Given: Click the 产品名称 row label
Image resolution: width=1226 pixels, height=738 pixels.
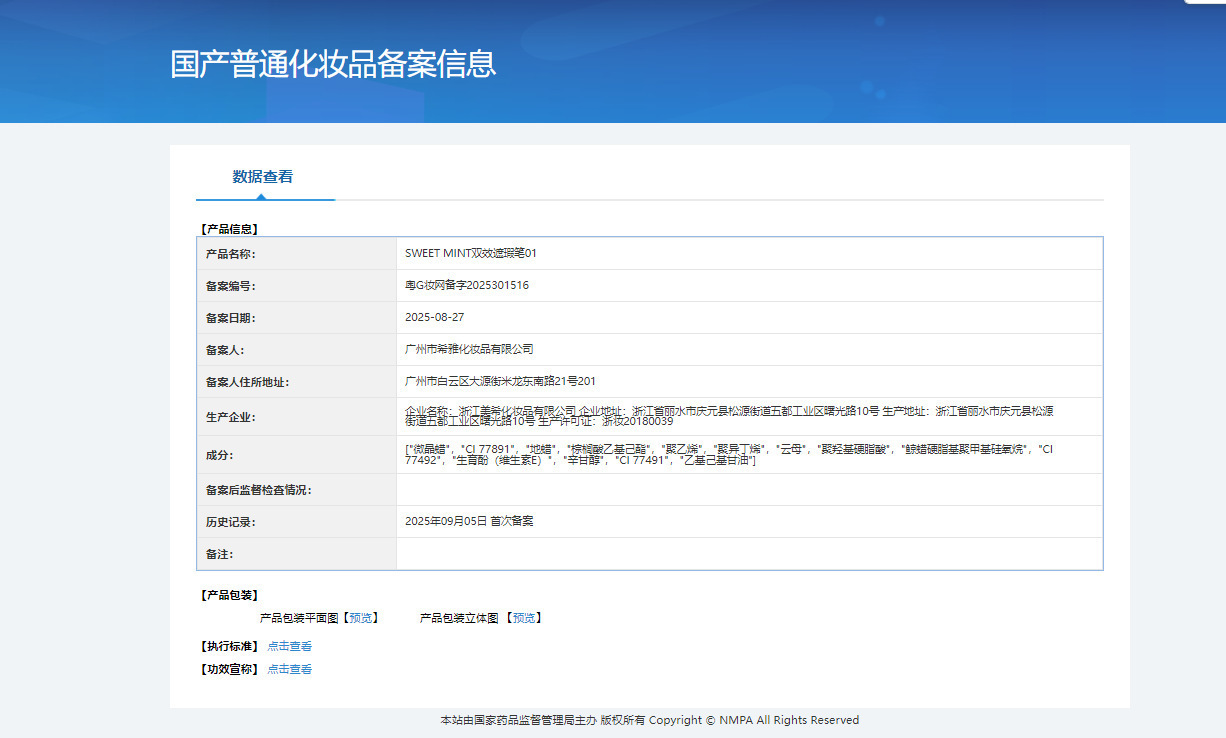Looking at the screenshot, I should pyautogui.click(x=297, y=254).
